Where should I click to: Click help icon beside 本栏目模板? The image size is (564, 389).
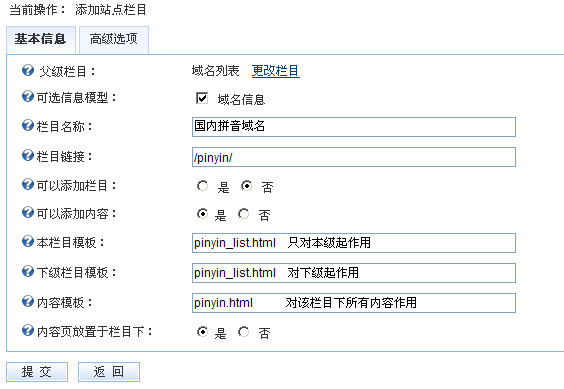pyautogui.click(x=28, y=241)
